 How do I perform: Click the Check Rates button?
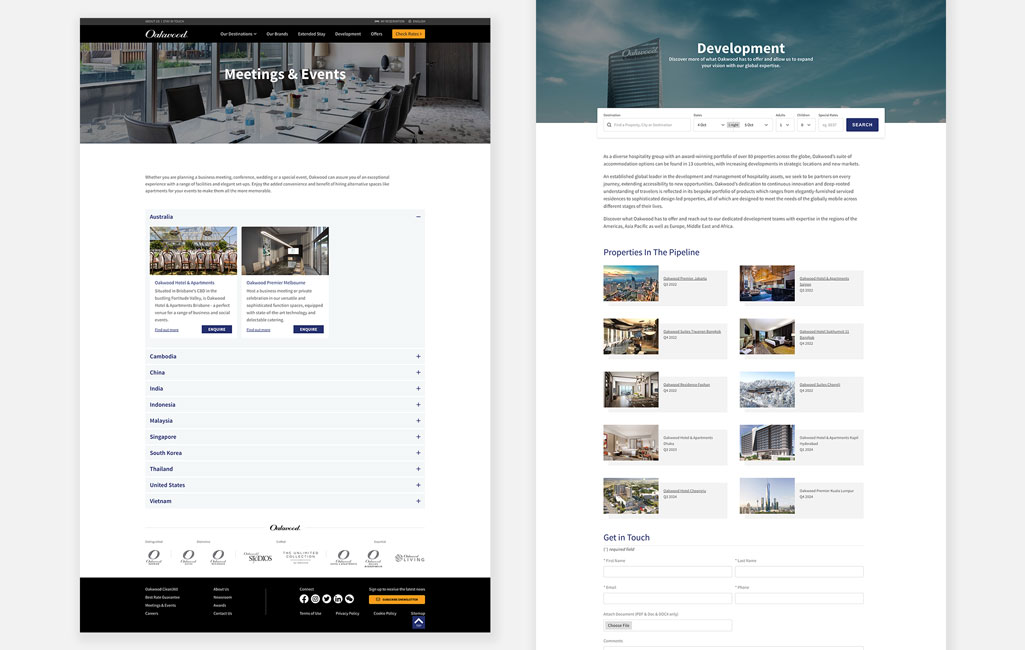coord(408,34)
